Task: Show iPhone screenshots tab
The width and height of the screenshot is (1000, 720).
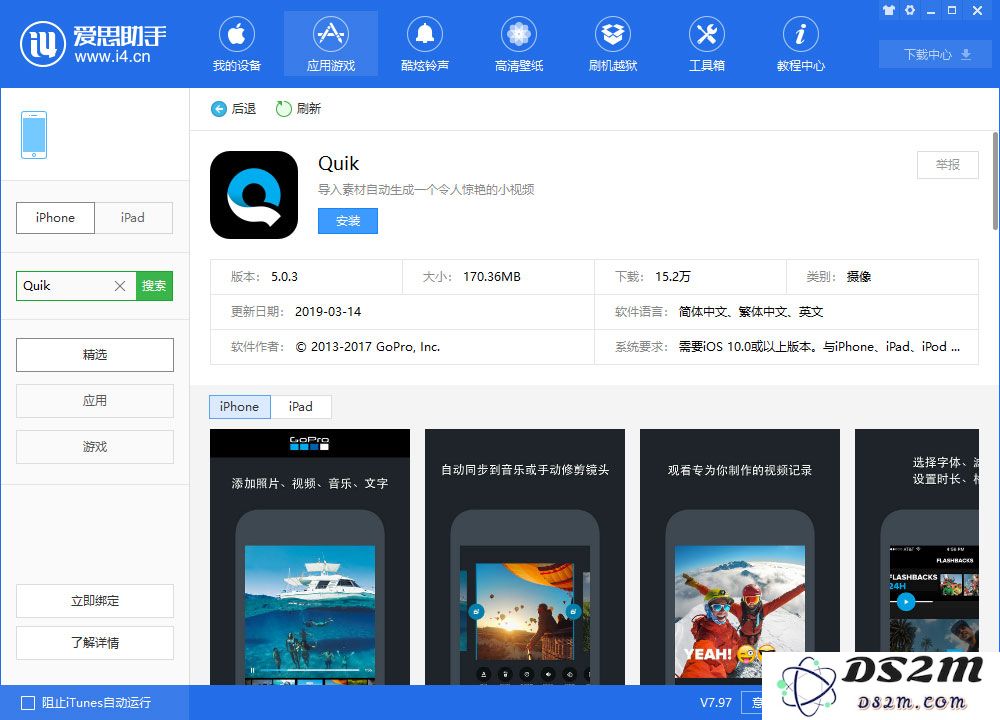Action: (x=240, y=407)
